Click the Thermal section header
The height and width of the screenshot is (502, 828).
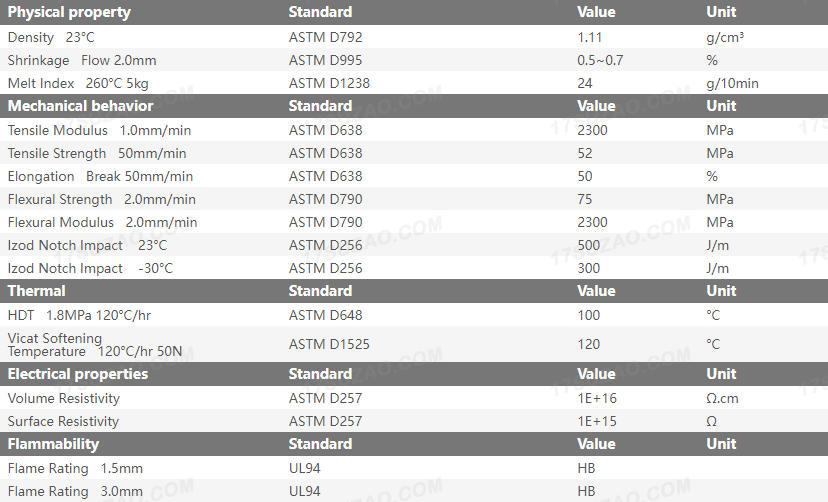(x=37, y=291)
